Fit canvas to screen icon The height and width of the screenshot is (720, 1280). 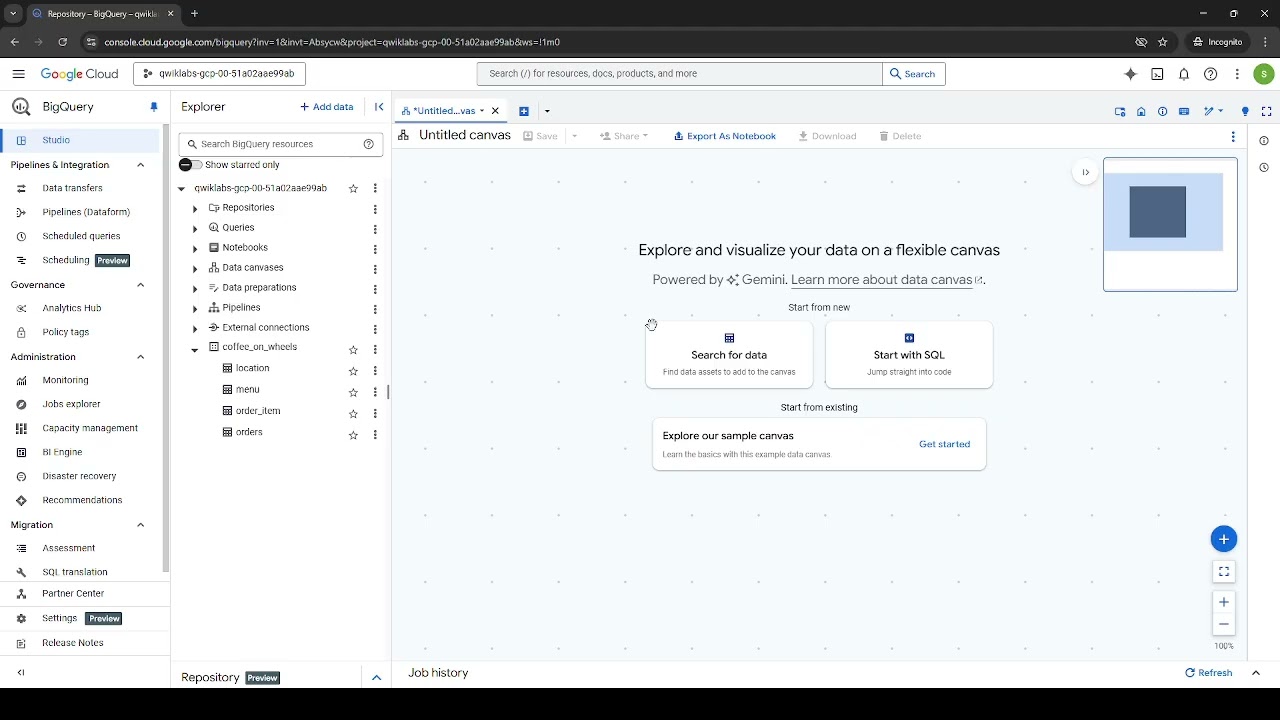click(1224, 572)
